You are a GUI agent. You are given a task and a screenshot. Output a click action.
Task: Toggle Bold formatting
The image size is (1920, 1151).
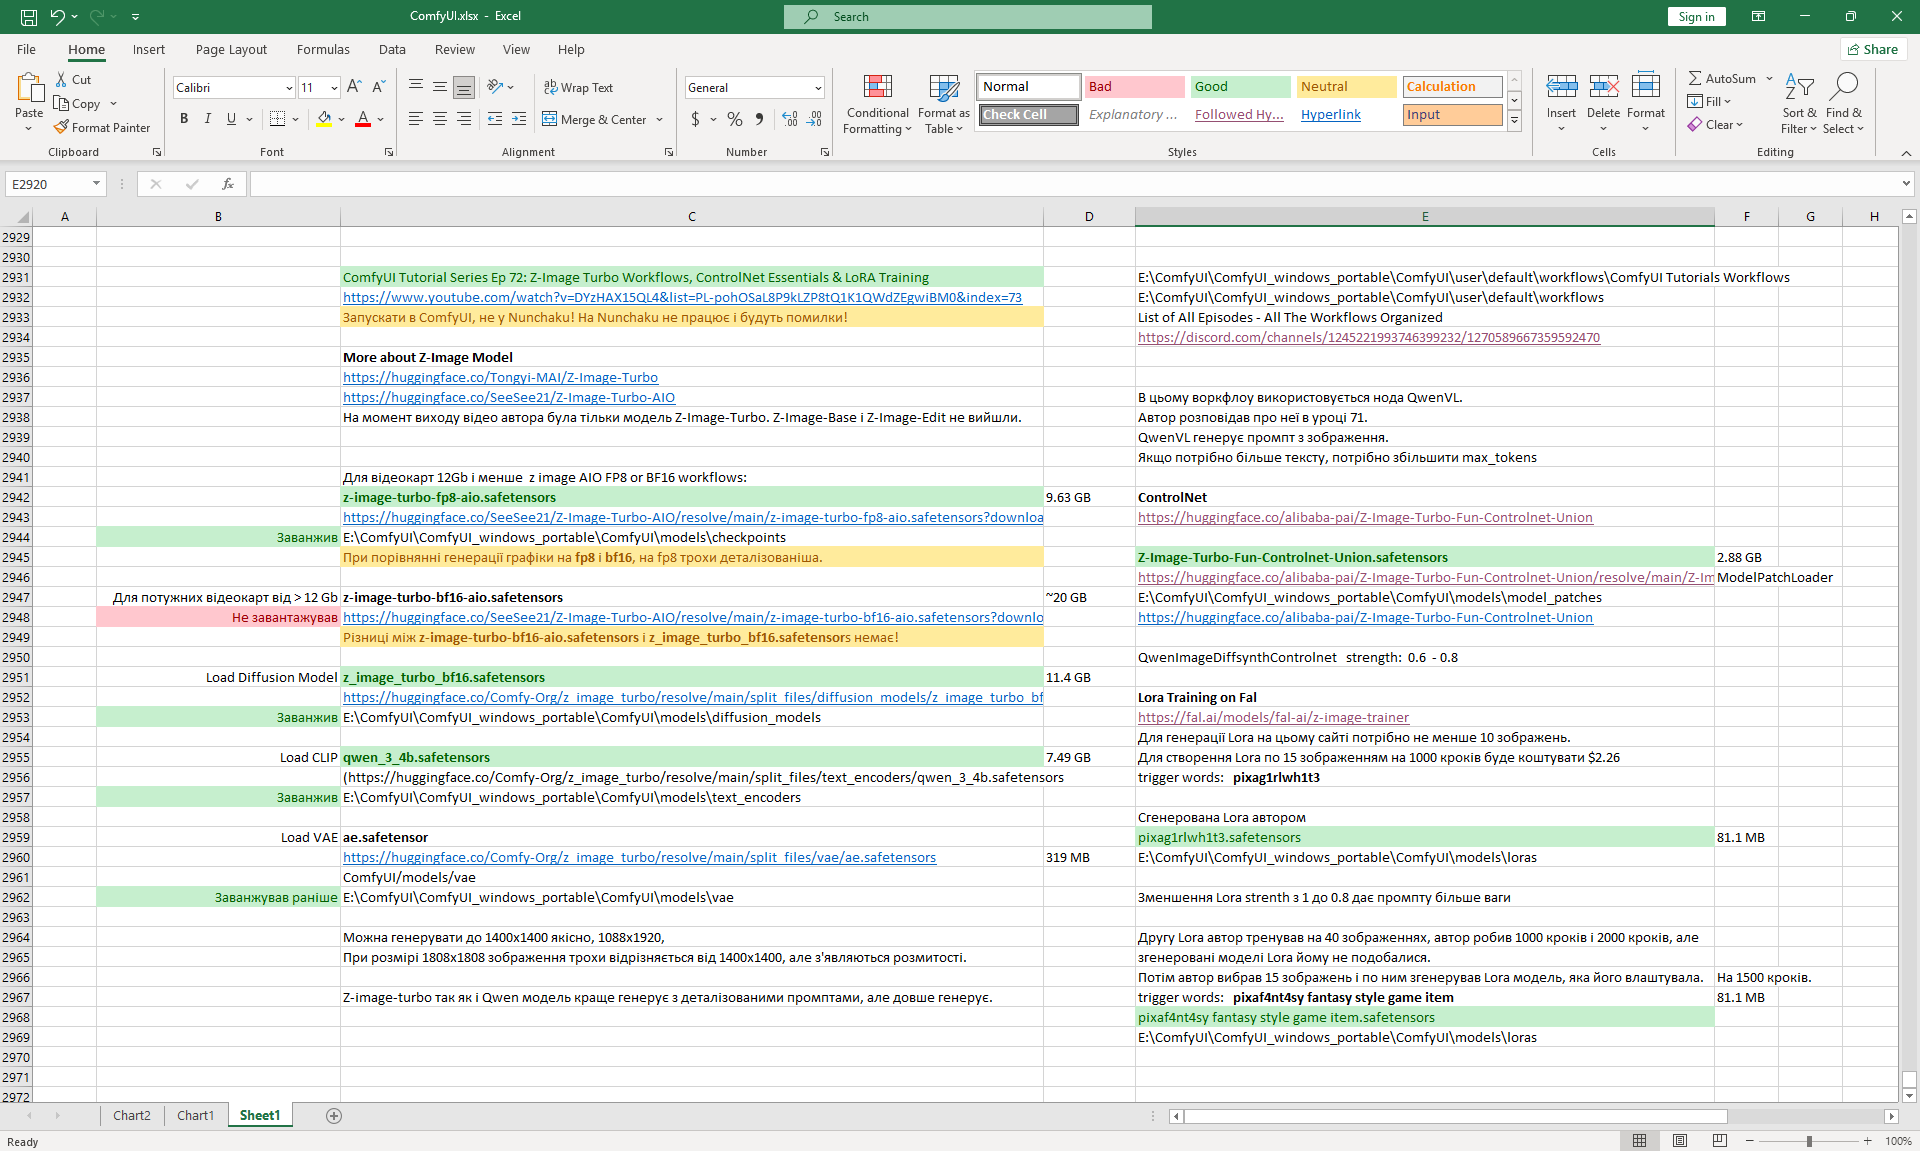coord(184,119)
